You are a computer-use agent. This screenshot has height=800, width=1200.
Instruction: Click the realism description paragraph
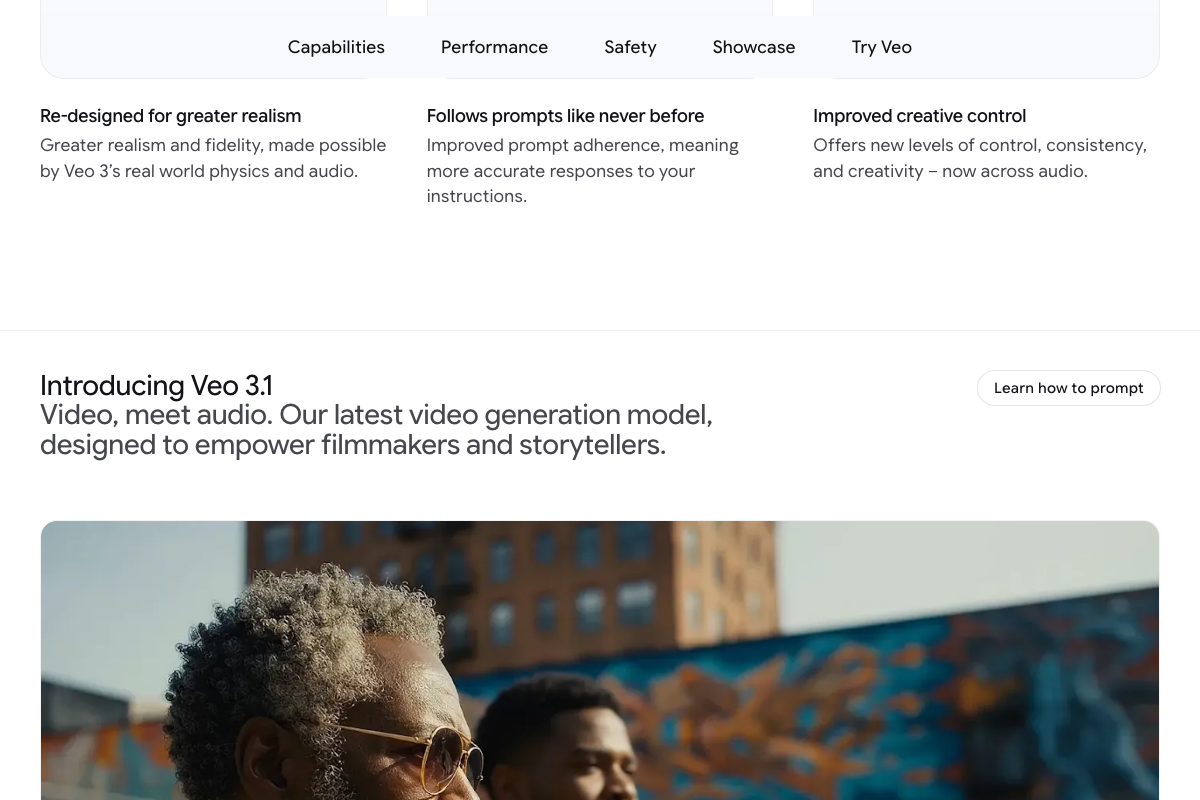pos(213,158)
